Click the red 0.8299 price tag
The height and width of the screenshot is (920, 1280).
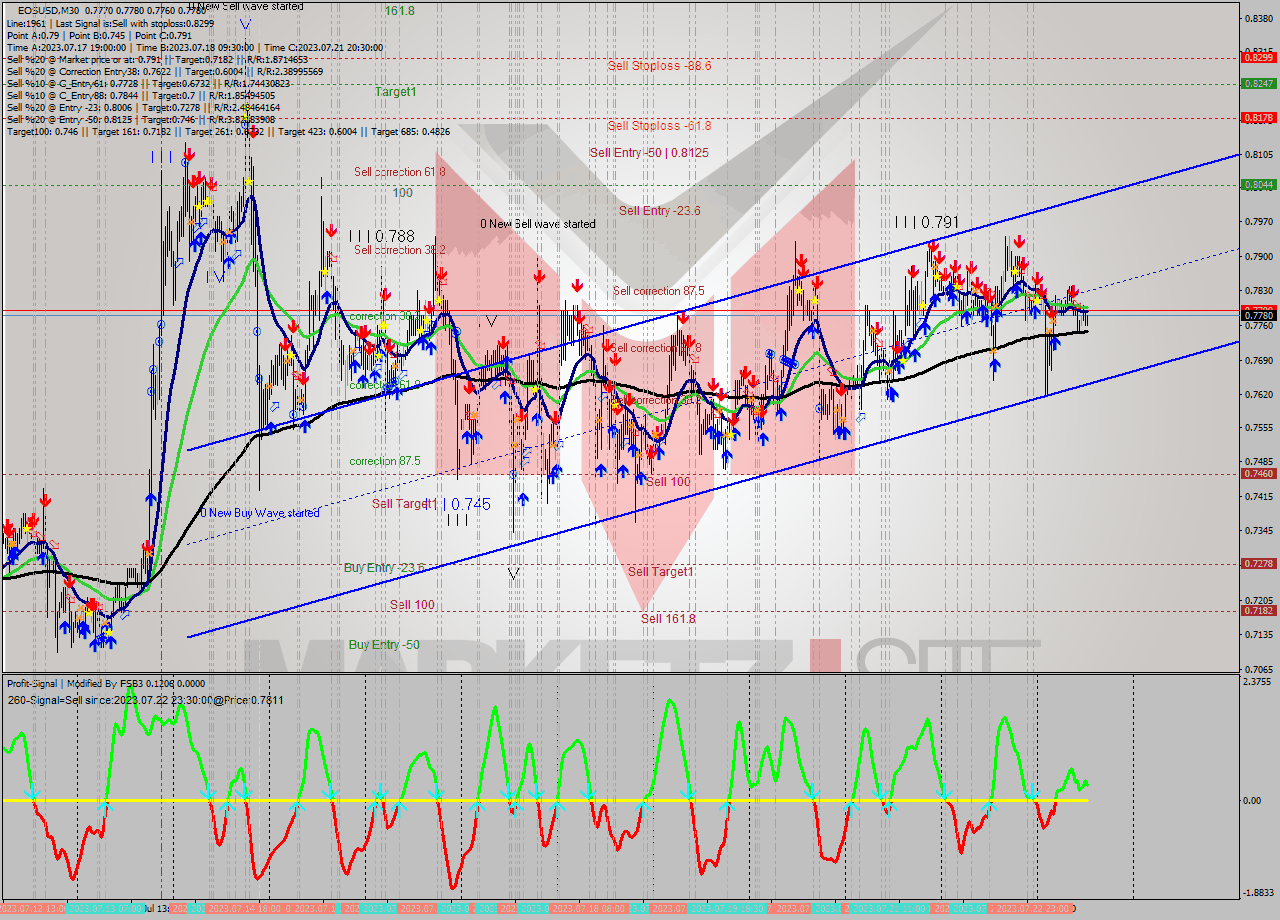pyautogui.click(x=1258, y=57)
